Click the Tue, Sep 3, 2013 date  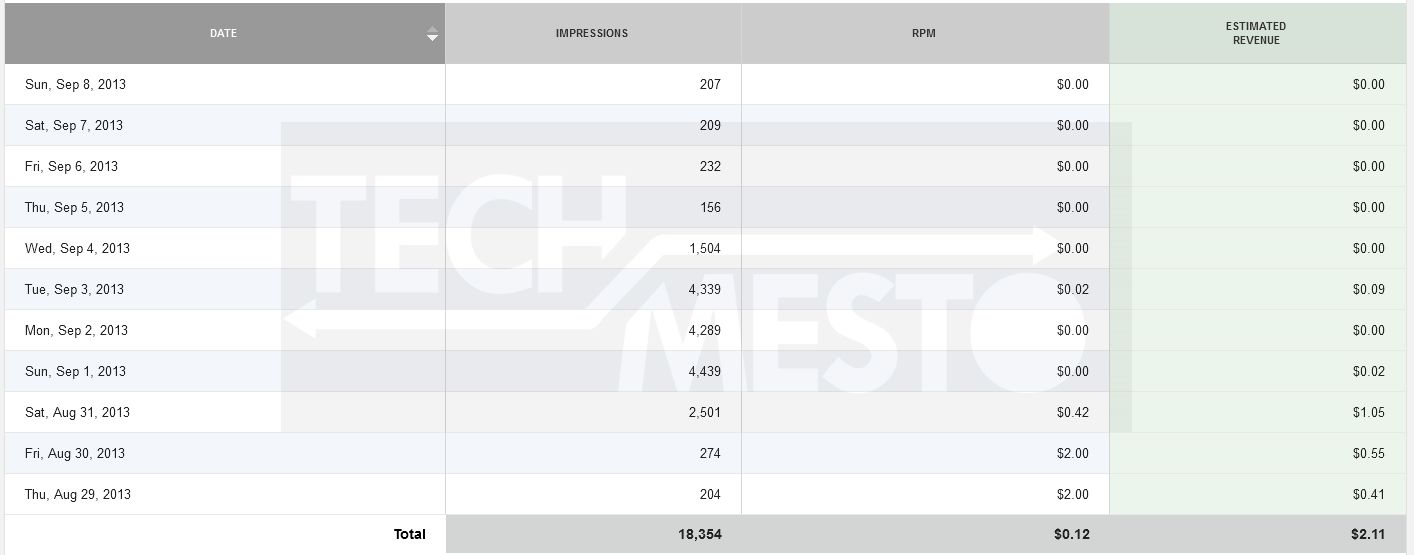click(75, 289)
